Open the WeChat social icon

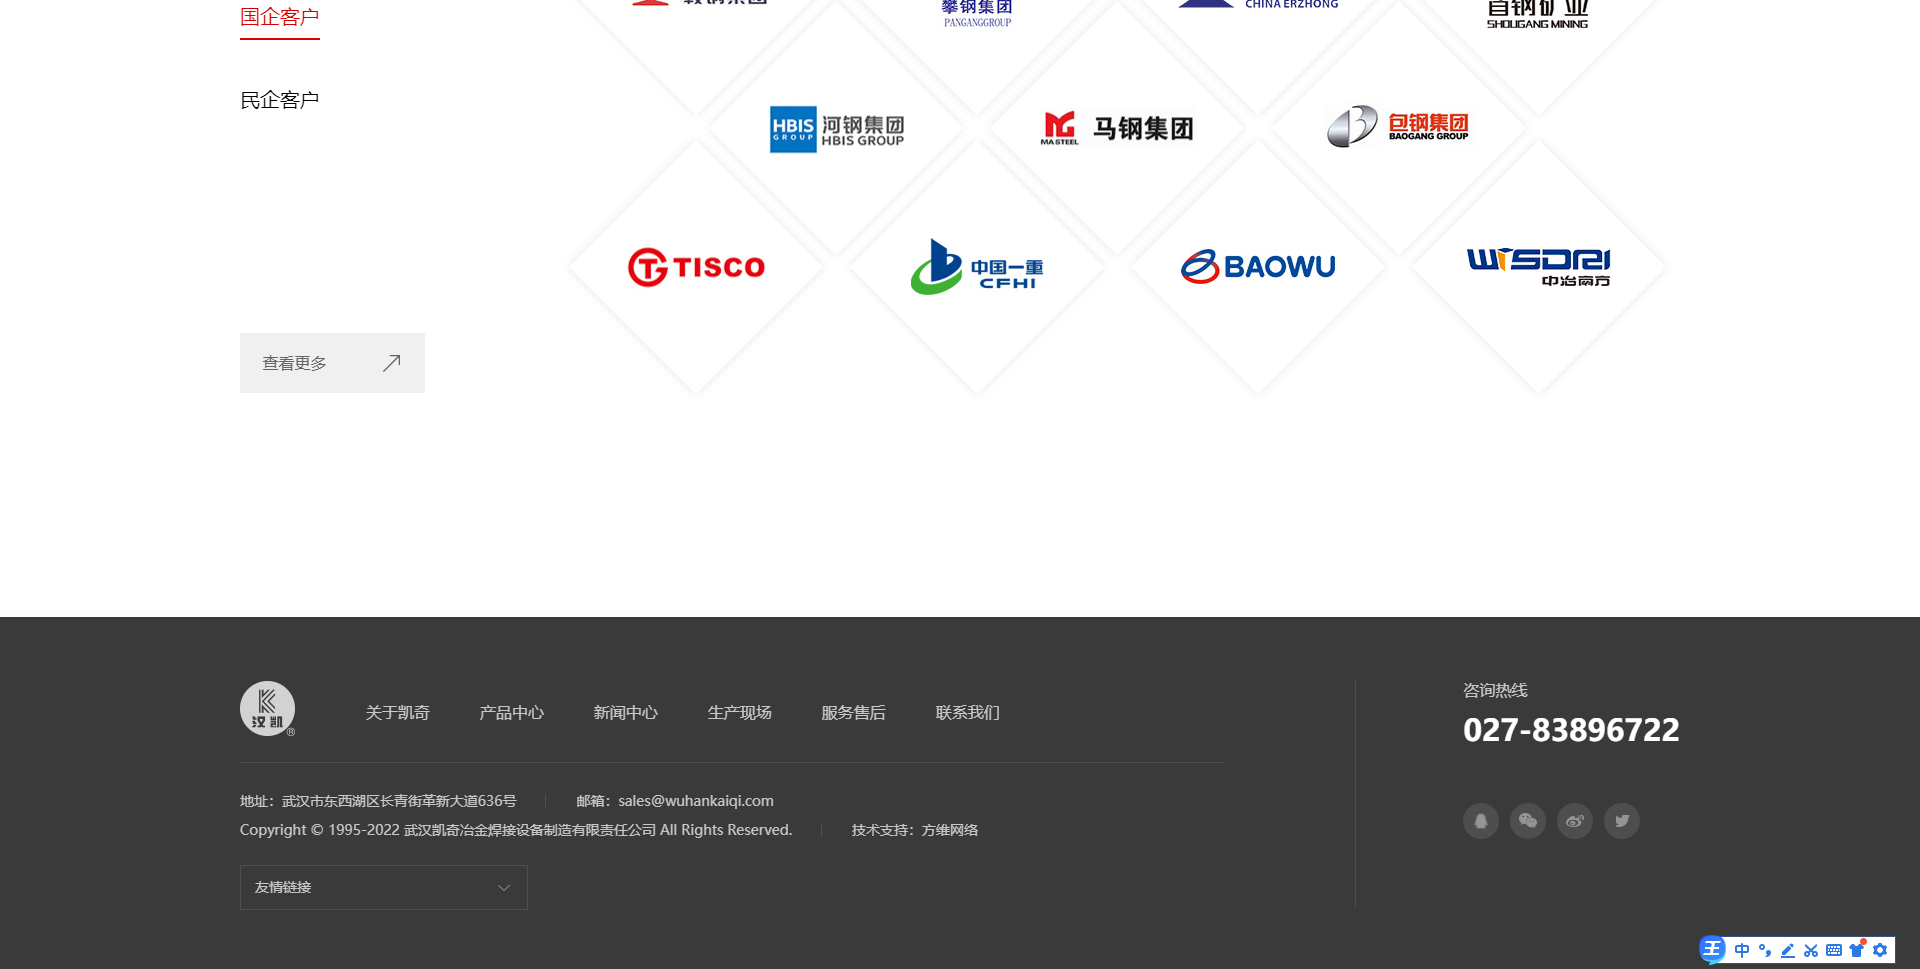tap(1528, 821)
